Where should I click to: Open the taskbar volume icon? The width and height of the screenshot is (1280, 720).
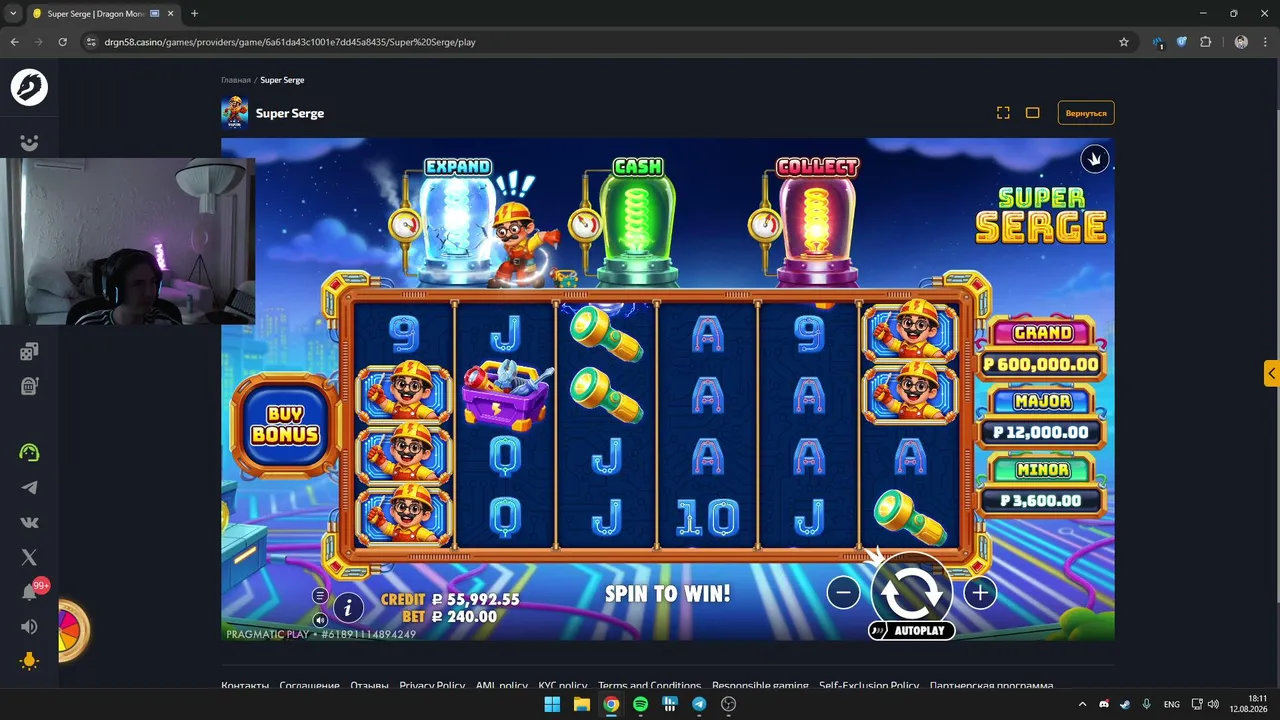[x=1213, y=704]
